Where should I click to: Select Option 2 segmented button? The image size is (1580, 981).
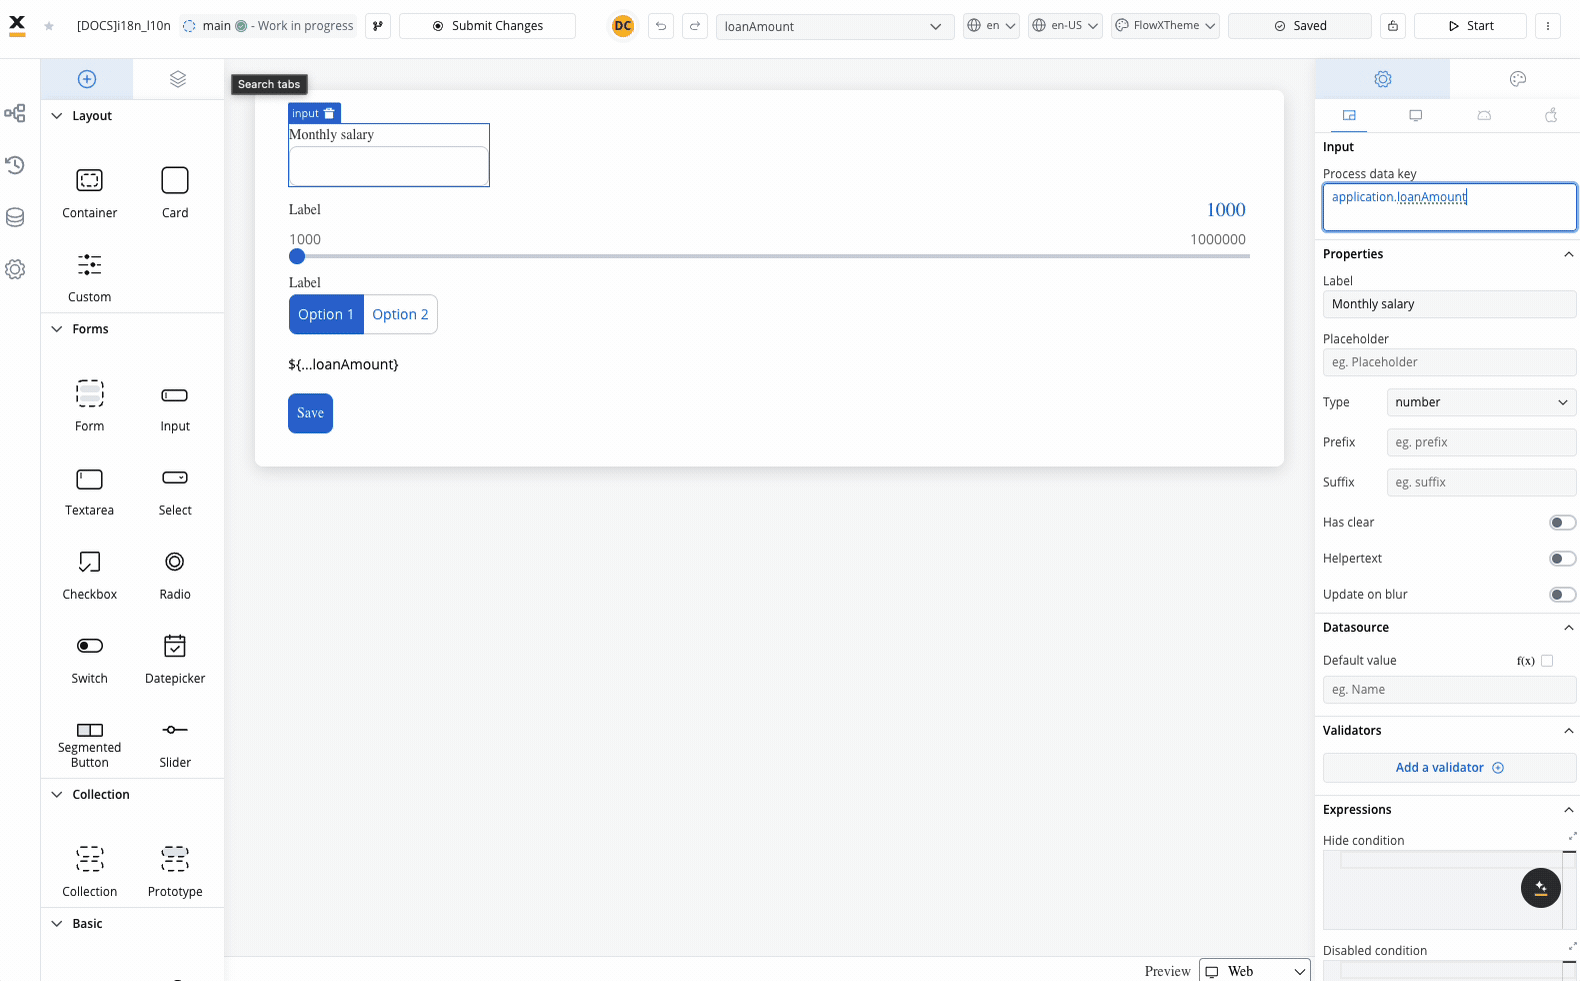coord(400,314)
